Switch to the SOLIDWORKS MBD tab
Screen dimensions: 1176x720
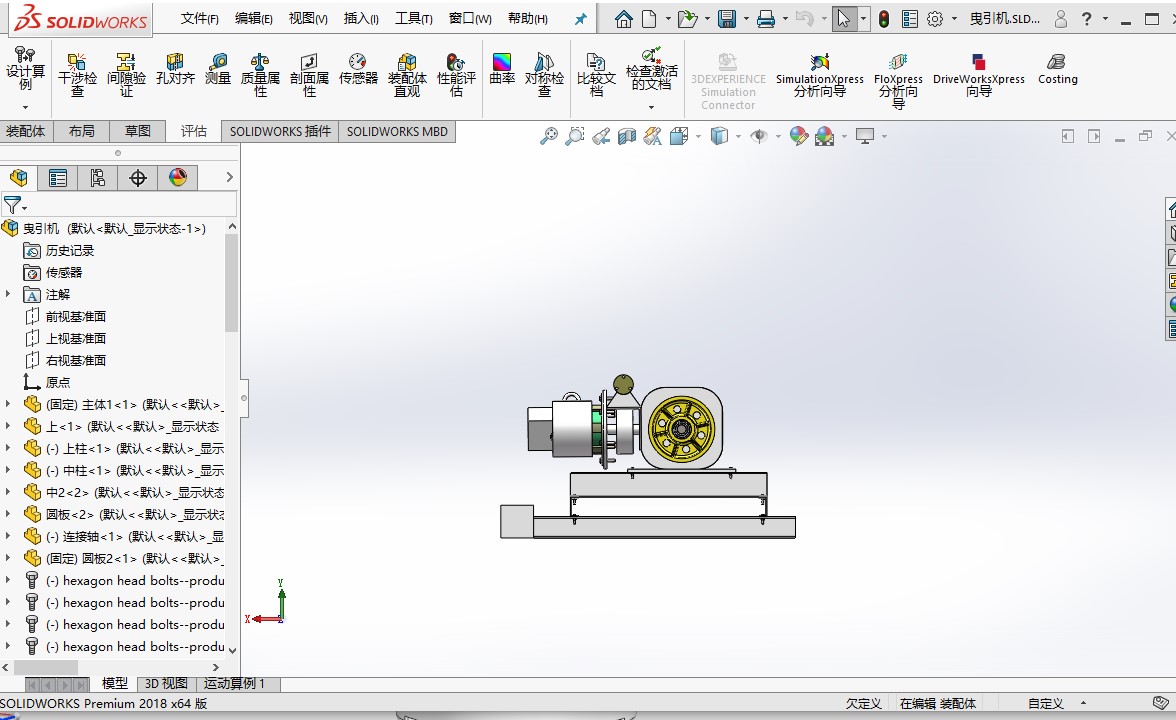(397, 131)
